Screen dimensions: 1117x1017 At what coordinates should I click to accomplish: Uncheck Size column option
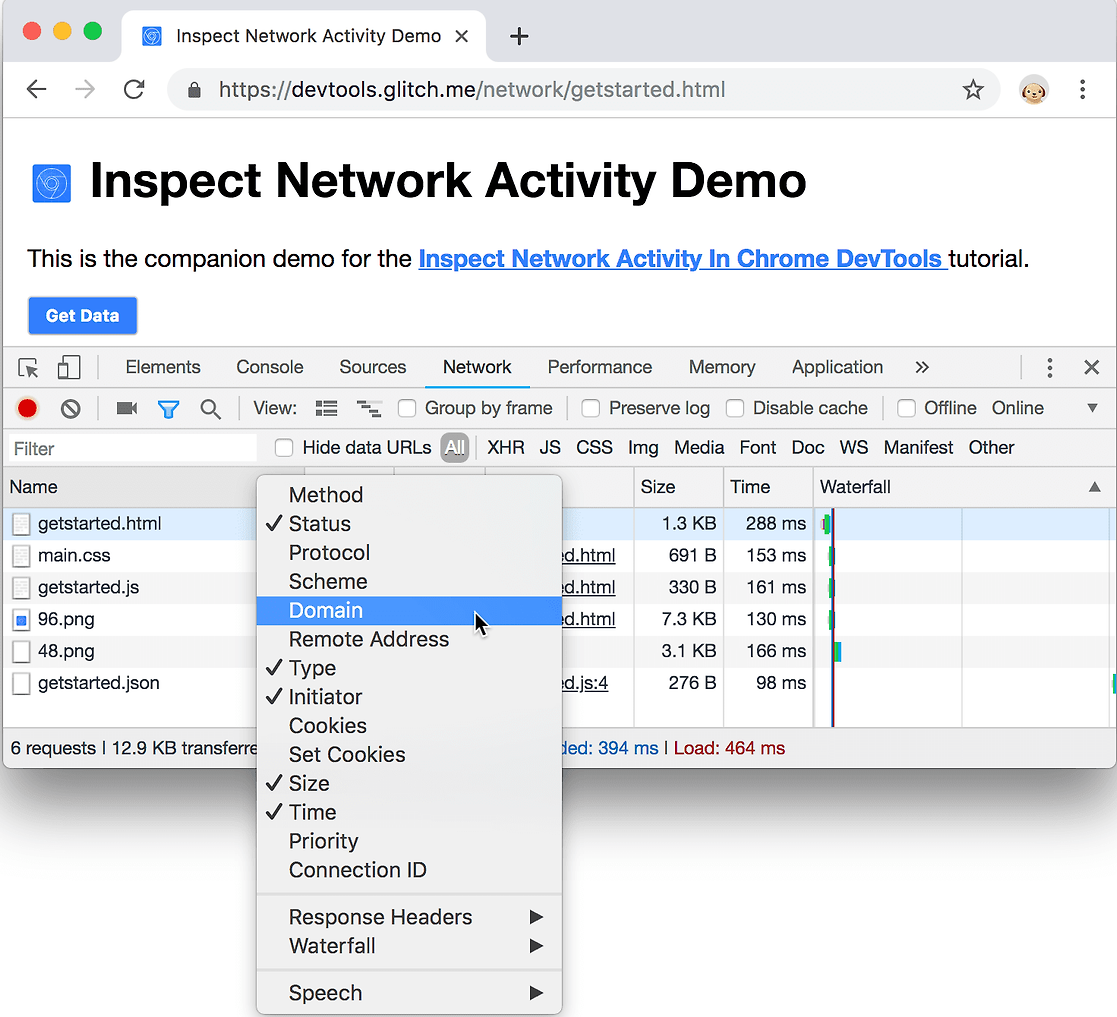click(x=409, y=783)
